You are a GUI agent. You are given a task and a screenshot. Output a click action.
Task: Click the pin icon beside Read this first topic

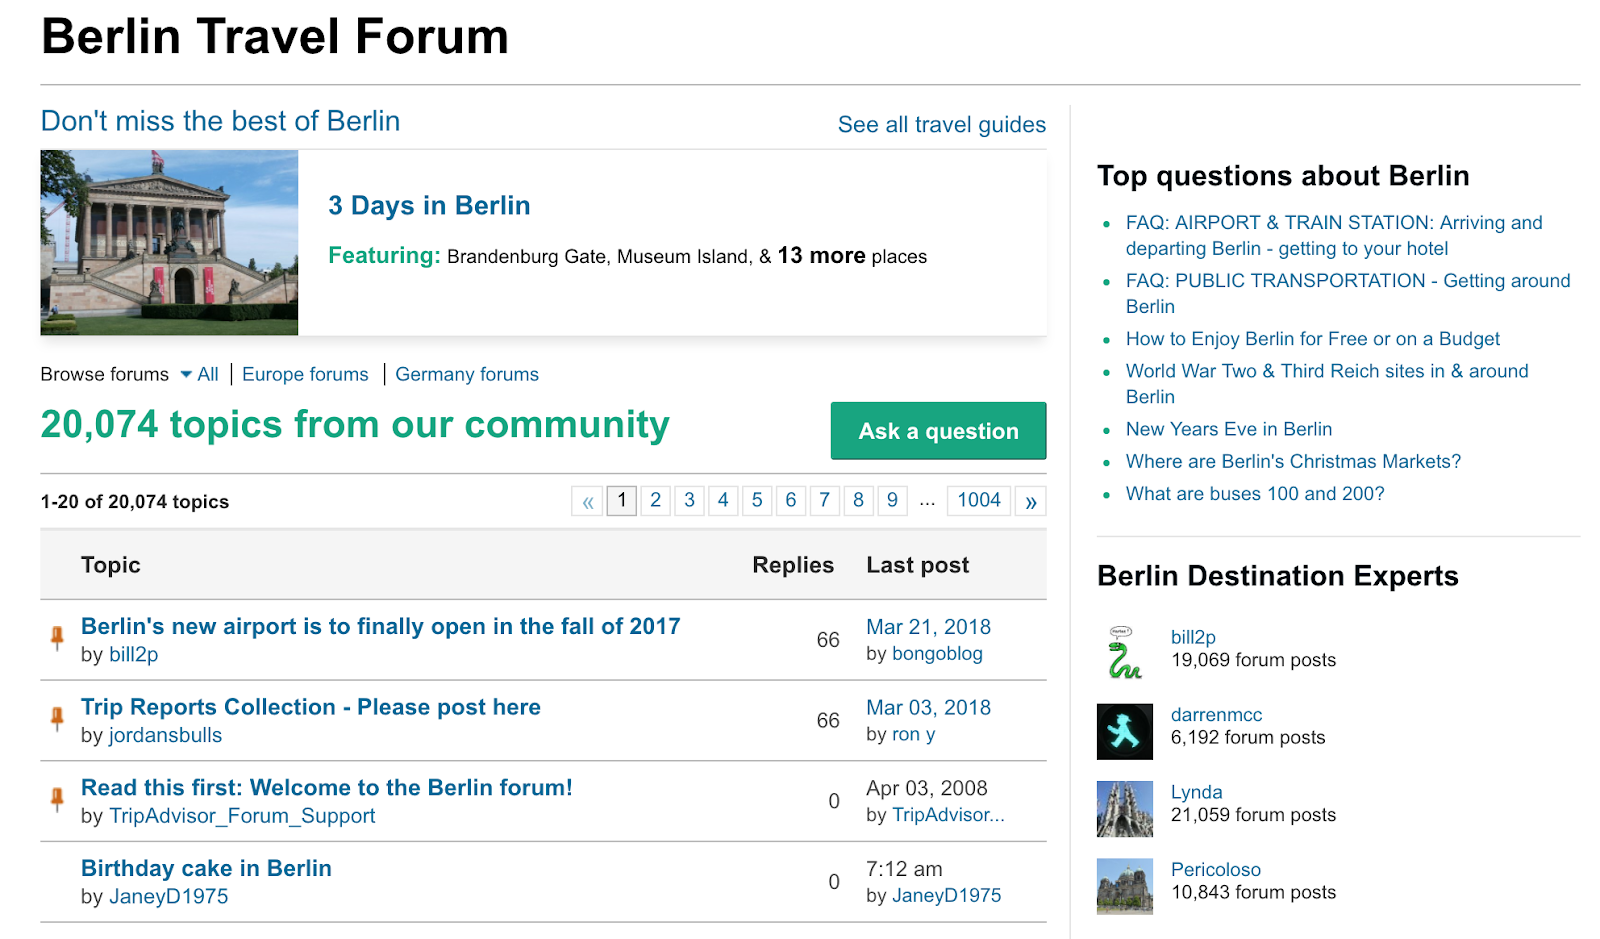click(x=57, y=798)
